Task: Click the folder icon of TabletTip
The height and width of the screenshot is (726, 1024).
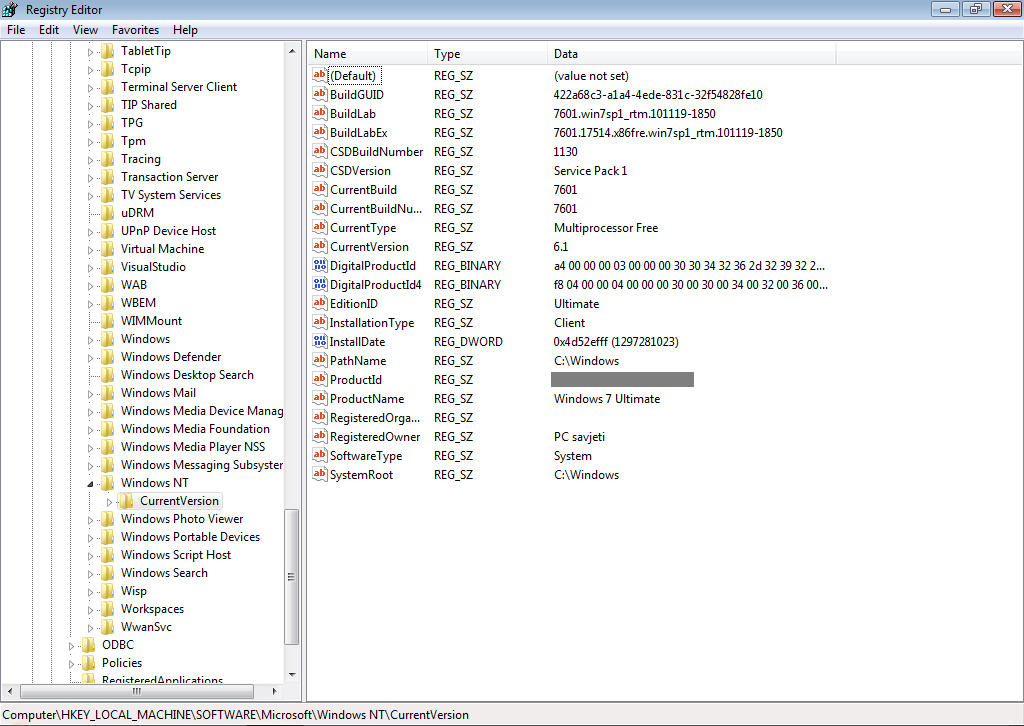Action: tap(108, 51)
